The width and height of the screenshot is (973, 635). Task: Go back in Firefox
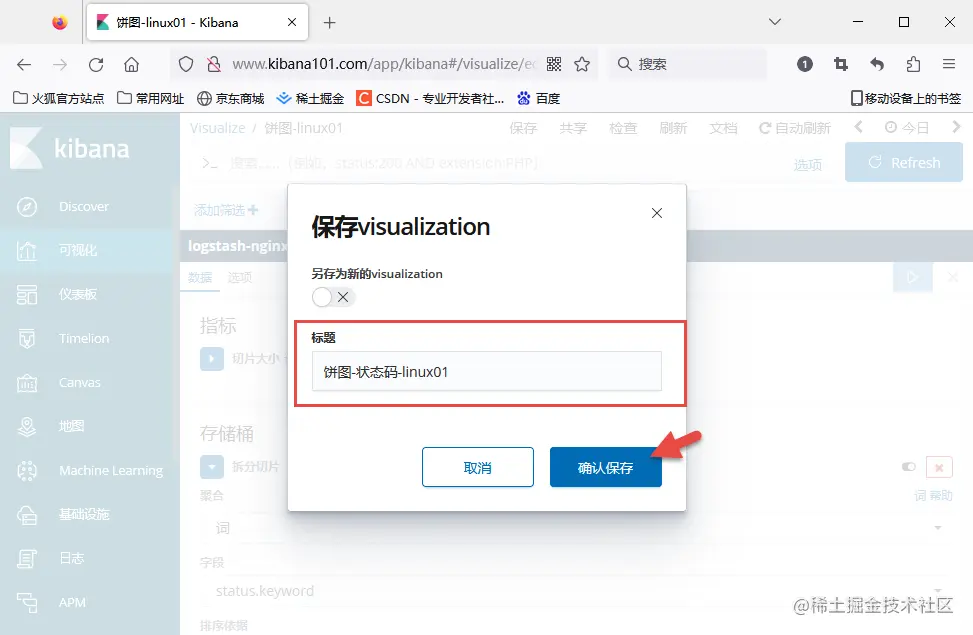click(x=24, y=64)
